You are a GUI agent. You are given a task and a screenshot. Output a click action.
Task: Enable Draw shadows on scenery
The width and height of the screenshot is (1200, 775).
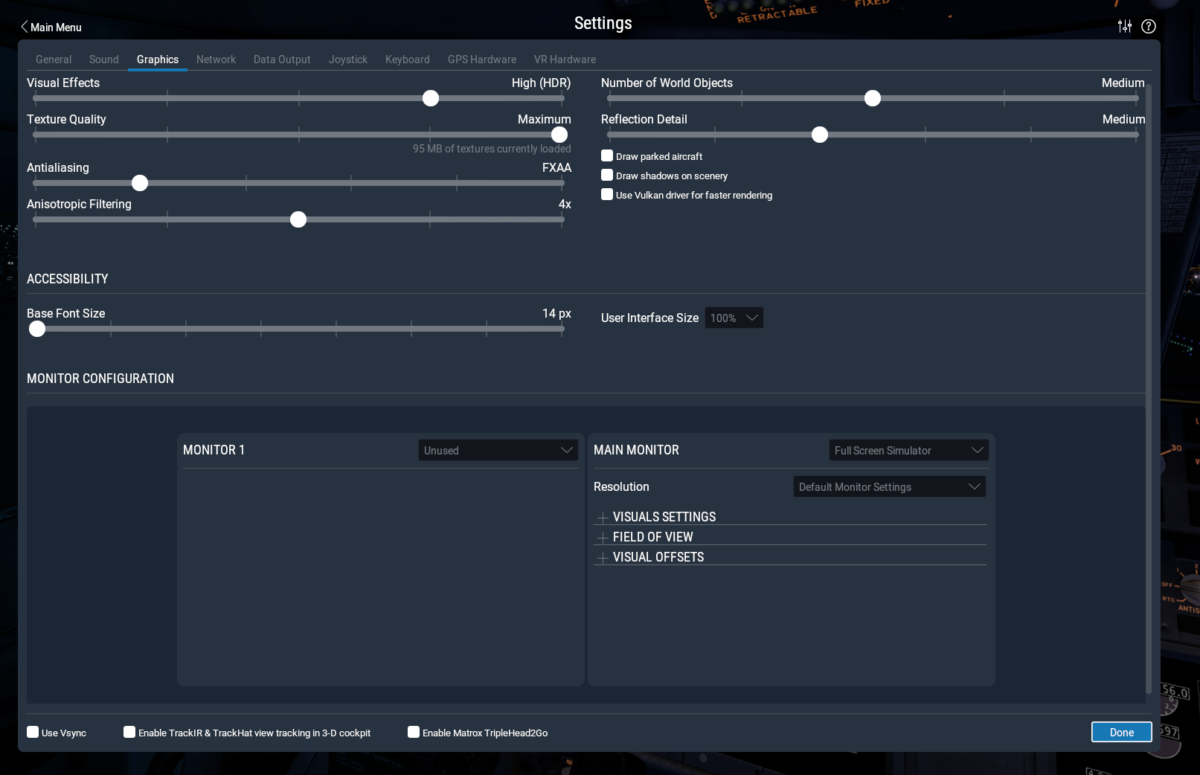pos(607,175)
